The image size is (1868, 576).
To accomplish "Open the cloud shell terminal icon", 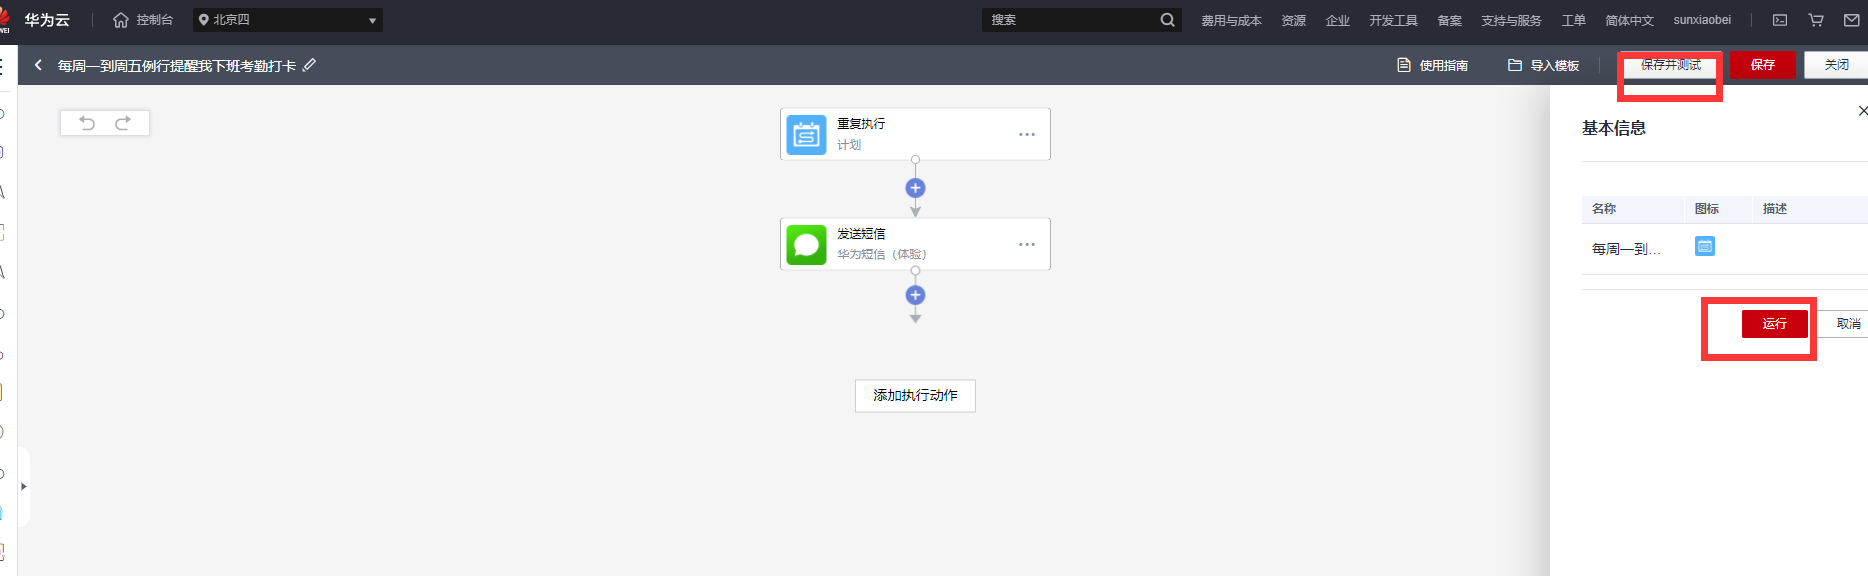I will click(x=1780, y=20).
